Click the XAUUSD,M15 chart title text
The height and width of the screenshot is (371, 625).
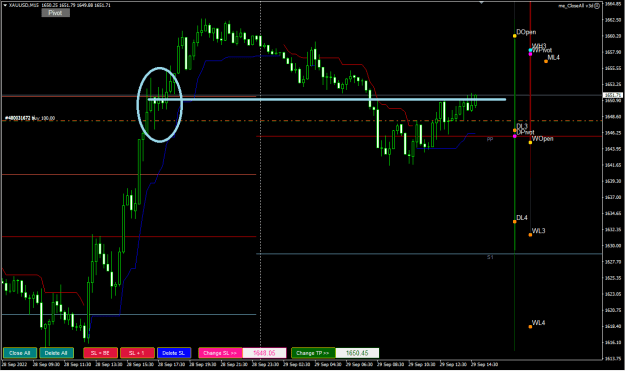(24, 5)
